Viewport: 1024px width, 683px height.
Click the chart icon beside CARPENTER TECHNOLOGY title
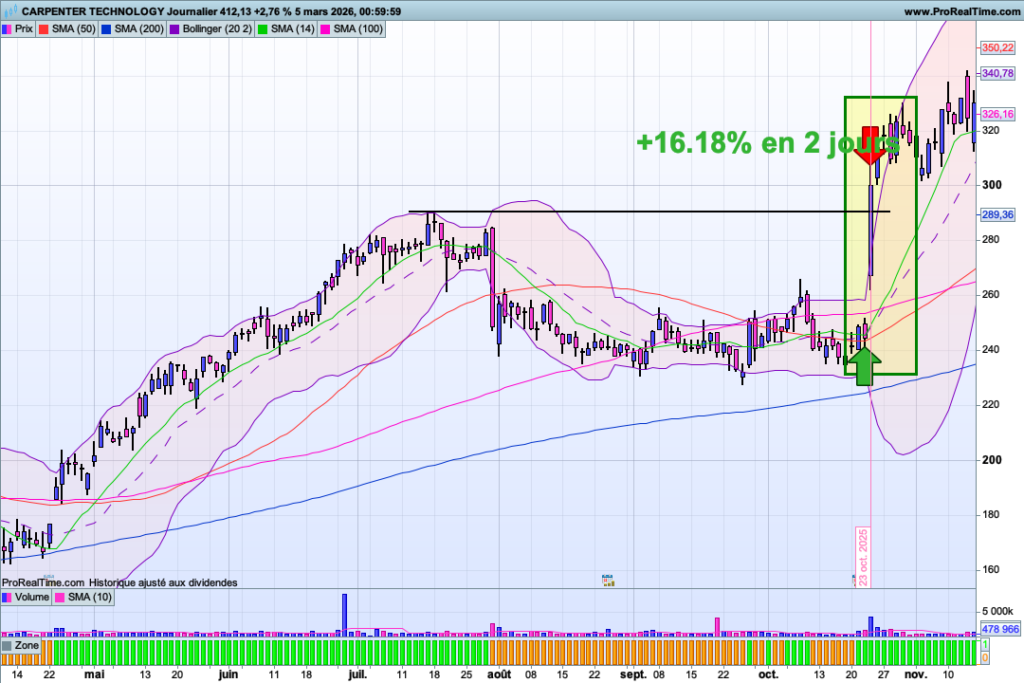10,11
